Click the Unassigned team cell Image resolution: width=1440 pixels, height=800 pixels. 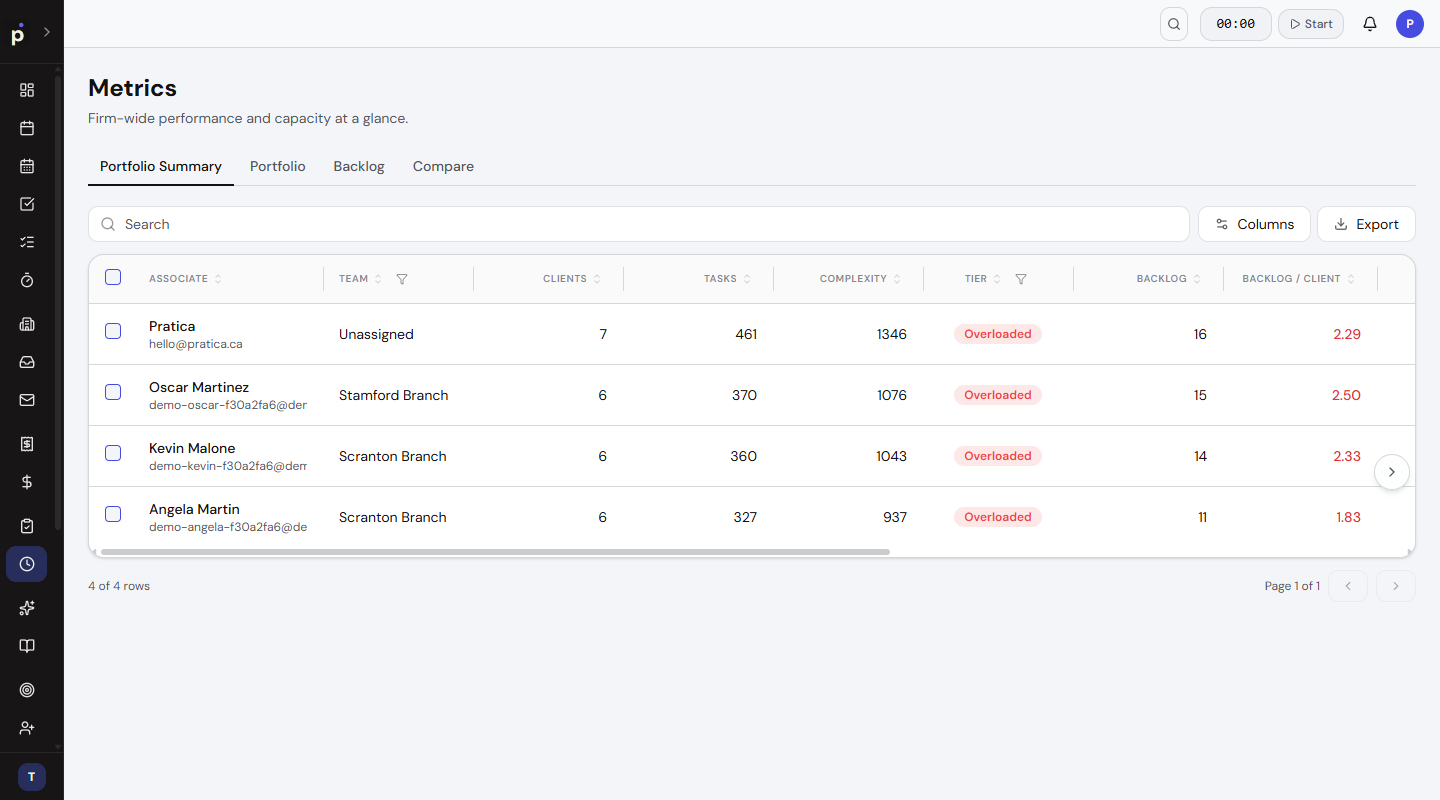pyautogui.click(x=376, y=334)
